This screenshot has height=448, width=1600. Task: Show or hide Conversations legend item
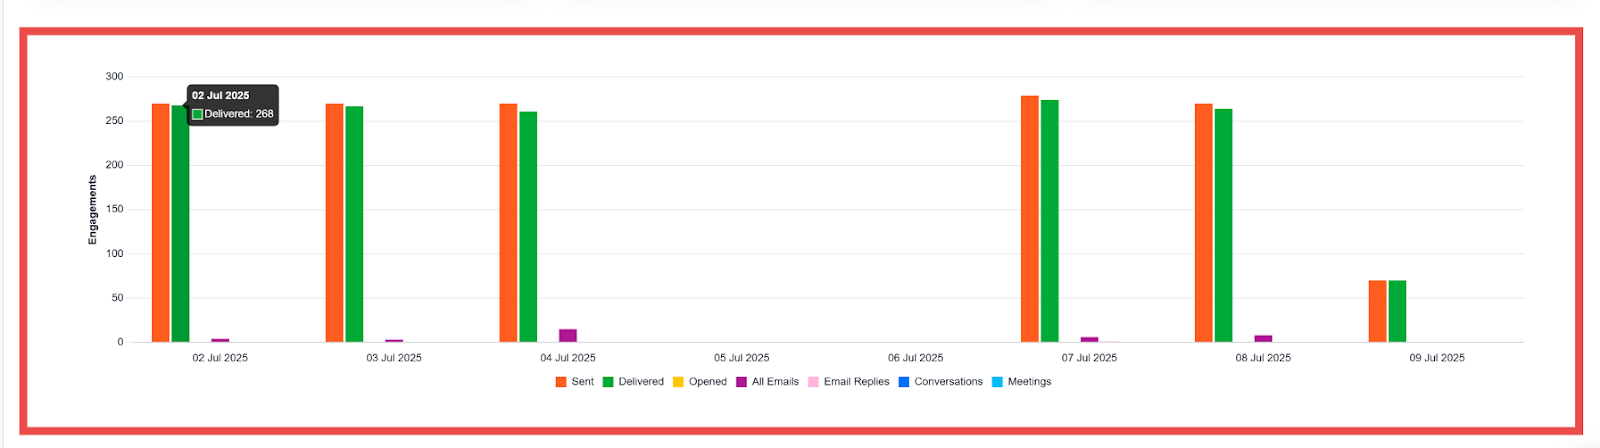(x=940, y=382)
